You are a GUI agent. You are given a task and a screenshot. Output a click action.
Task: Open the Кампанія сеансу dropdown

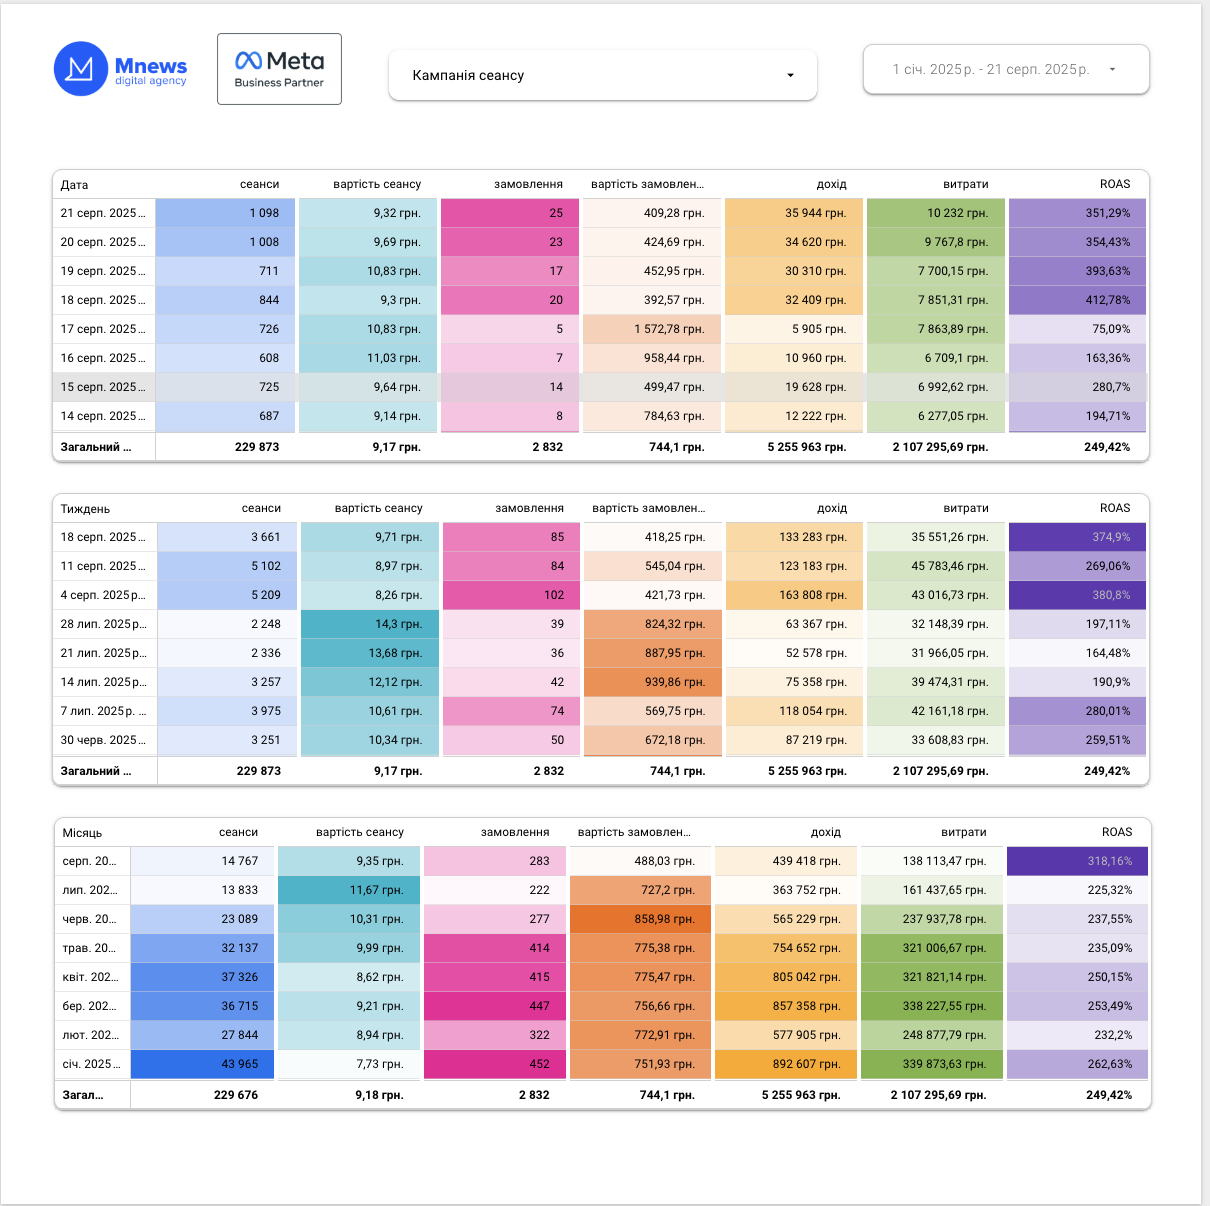pyautogui.click(x=603, y=75)
